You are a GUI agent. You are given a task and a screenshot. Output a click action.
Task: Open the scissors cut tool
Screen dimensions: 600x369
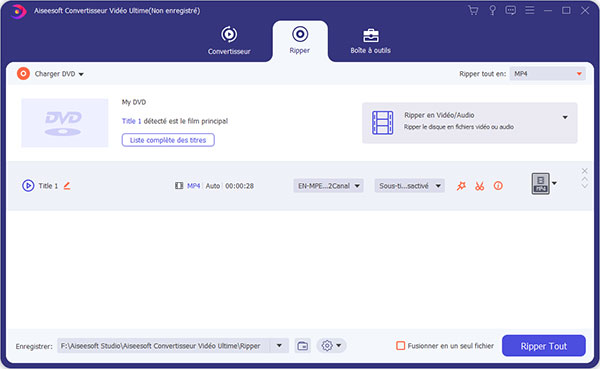tap(479, 186)
